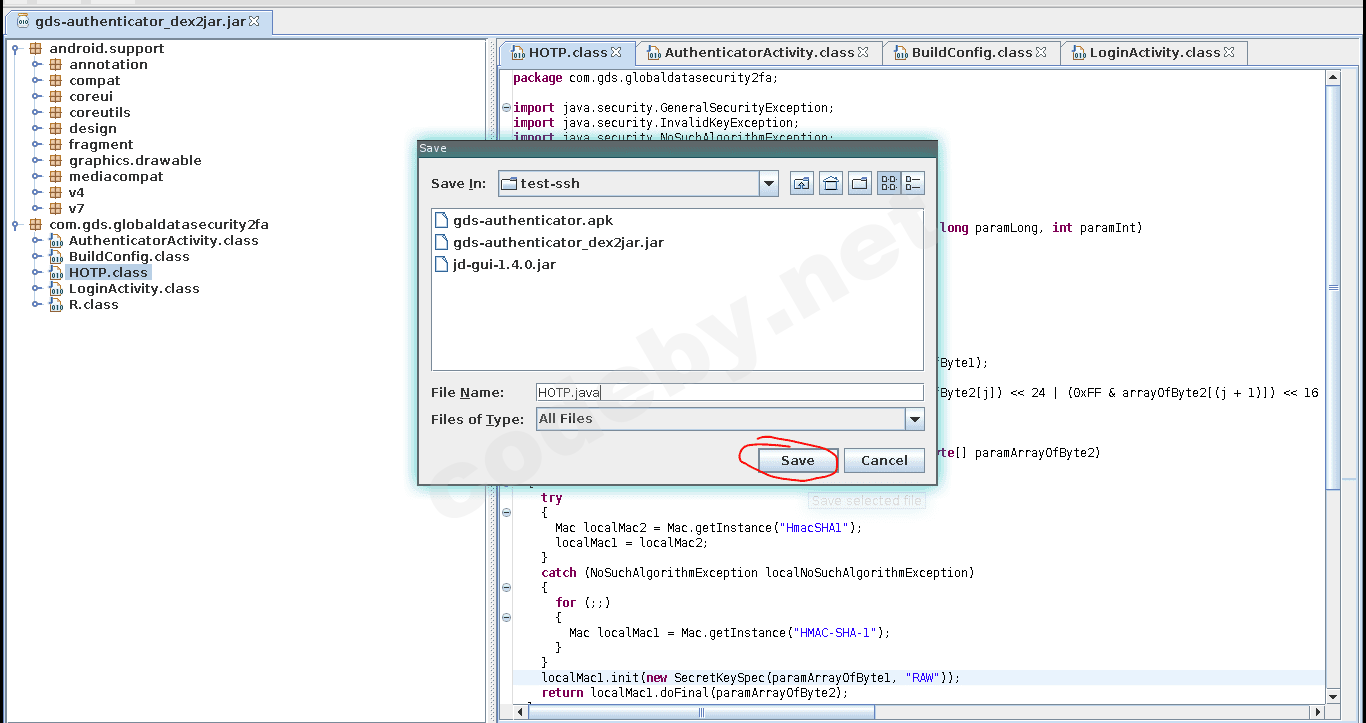Expand the graphics.drawable package node
The height and width of the screenshot is (723, 1366).
pos(37,160)
